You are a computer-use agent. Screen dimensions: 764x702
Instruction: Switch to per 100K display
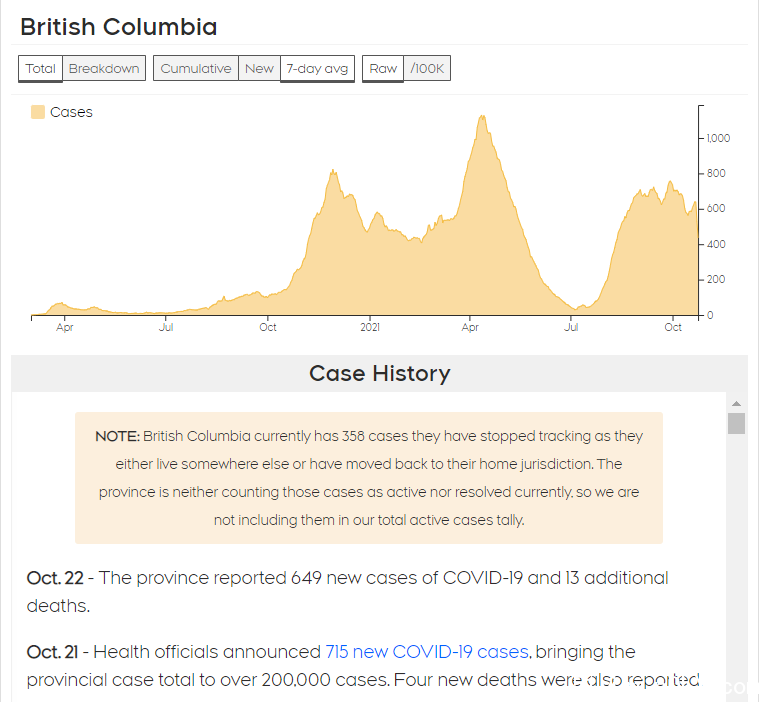427,68
